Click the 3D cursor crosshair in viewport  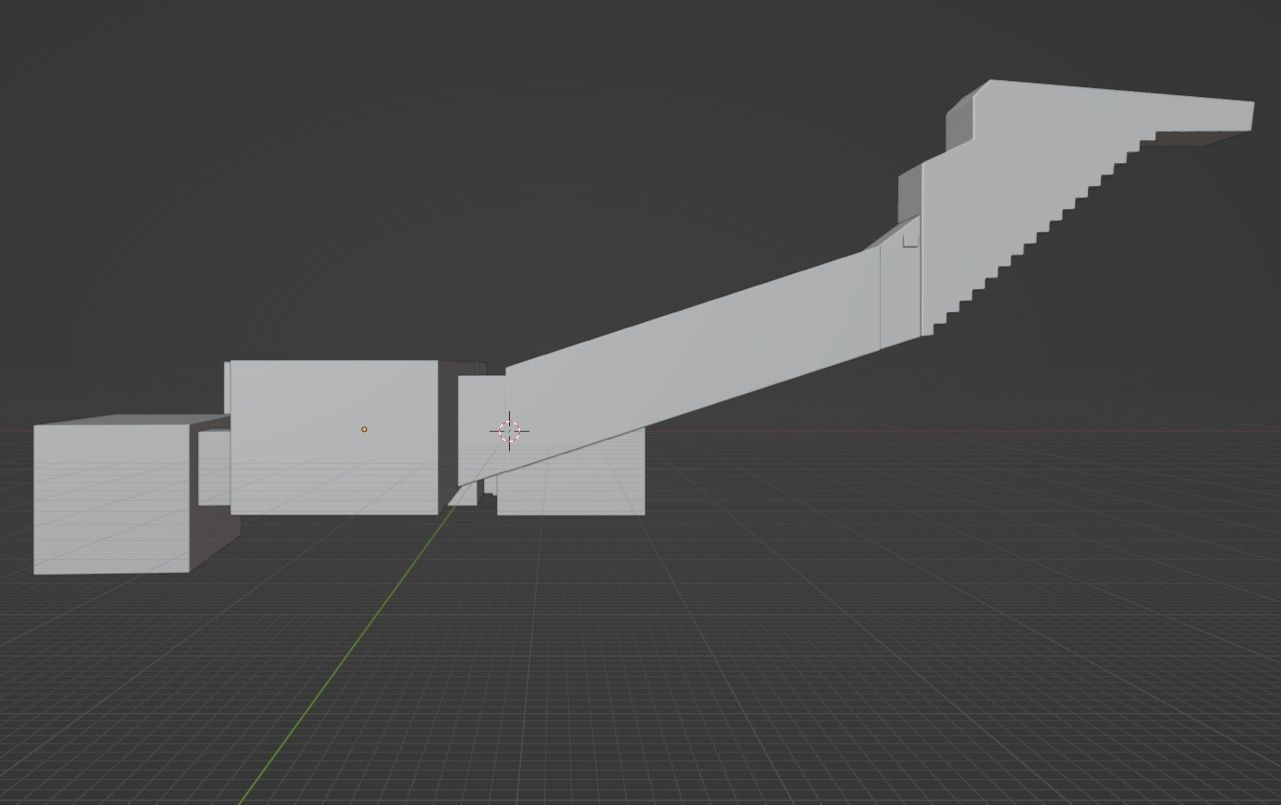pos(509,431)
